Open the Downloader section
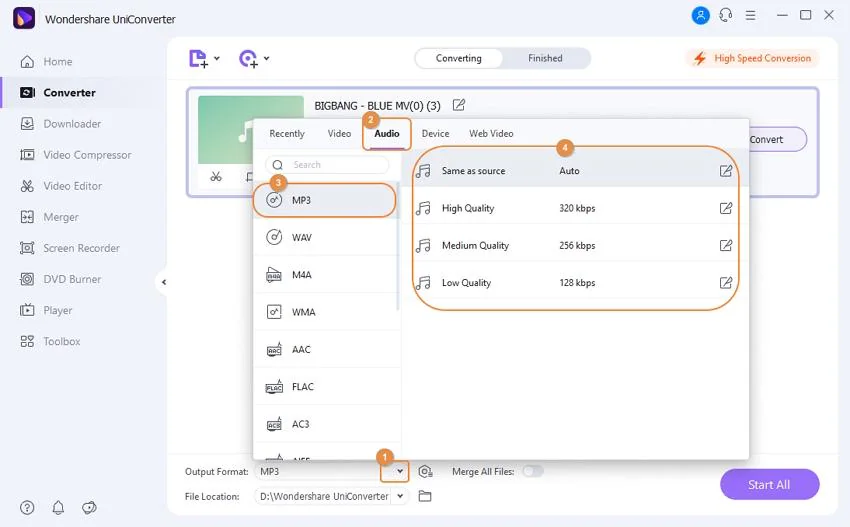 [x=60, y=124]
